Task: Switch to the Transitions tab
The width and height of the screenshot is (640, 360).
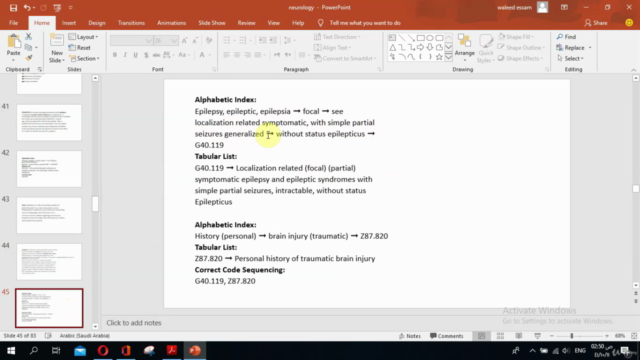Action: pos(131,23)
